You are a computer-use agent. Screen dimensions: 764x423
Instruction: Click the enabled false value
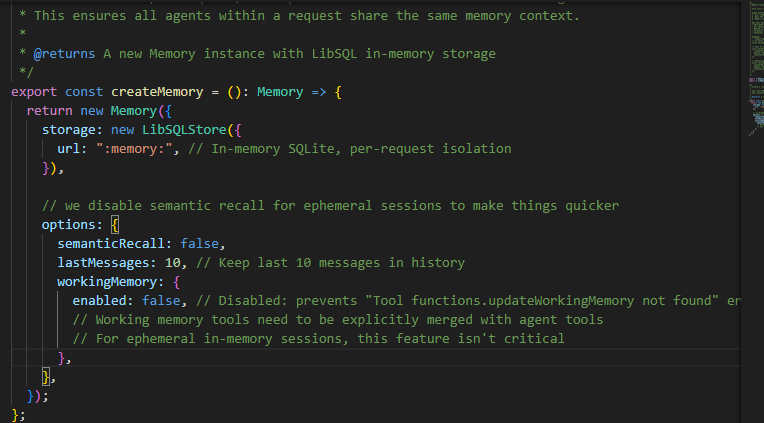point(162,300)
